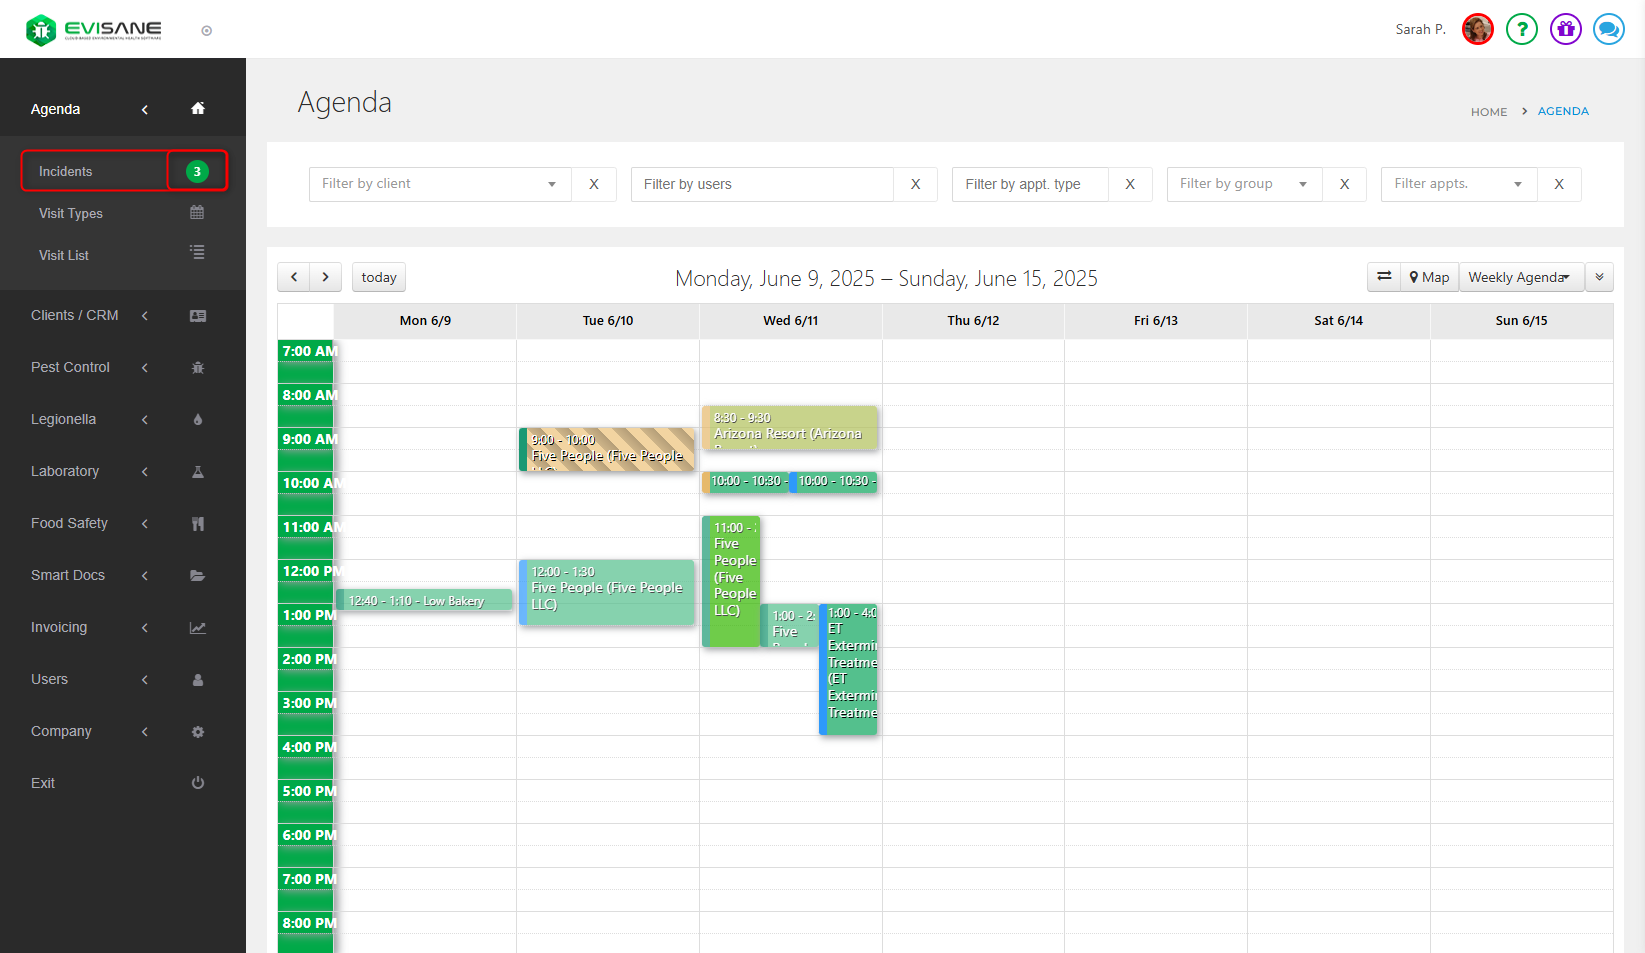This screenshot has height=953, width=1645.
Task: Click the Laboratory flask icon
Action: point(198,471)
